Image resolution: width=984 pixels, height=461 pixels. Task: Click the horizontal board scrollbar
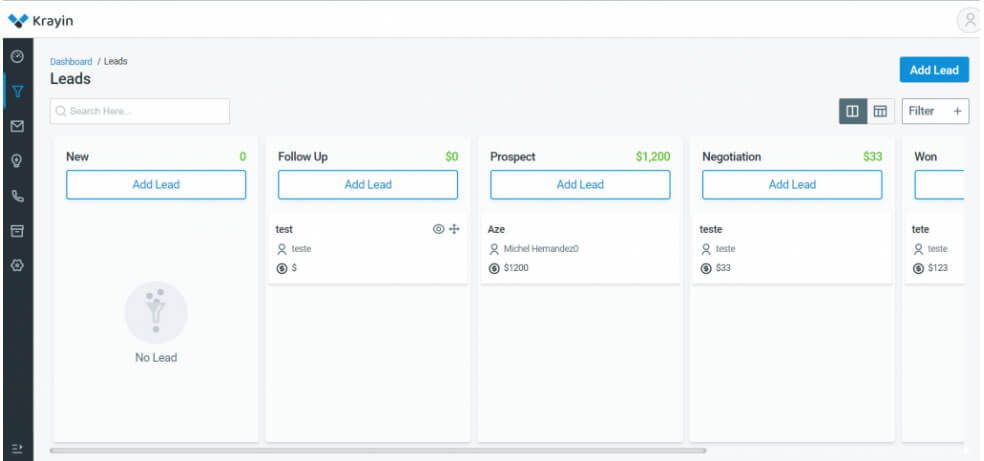[378, 450]
